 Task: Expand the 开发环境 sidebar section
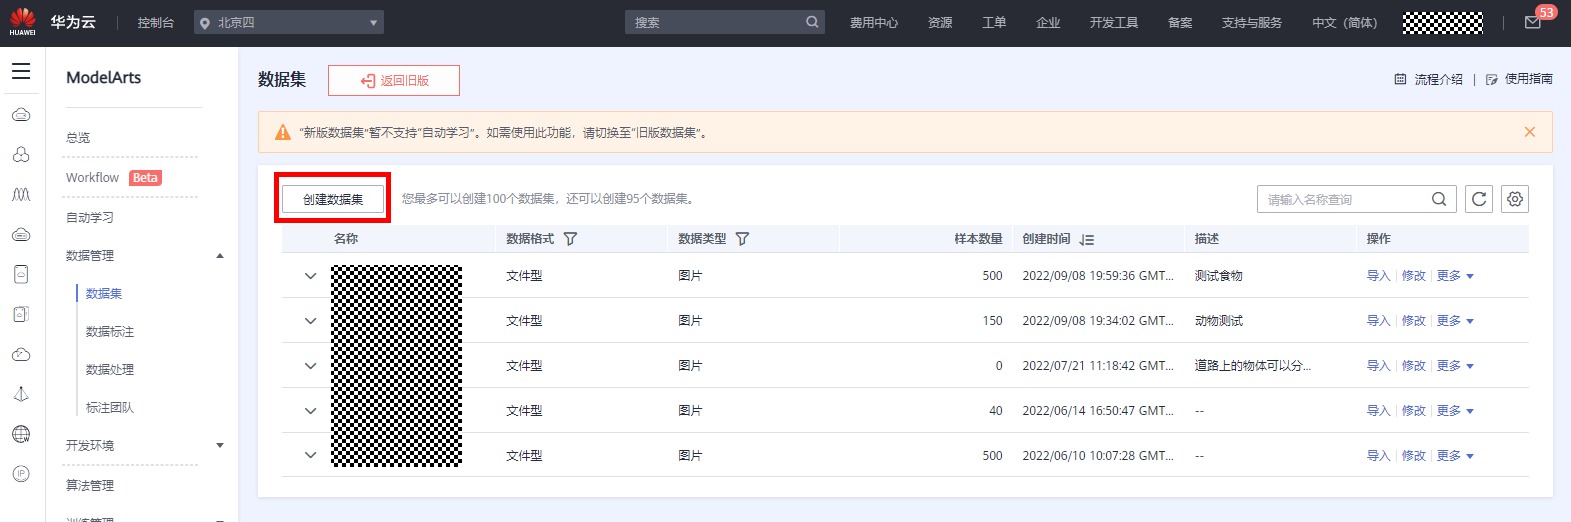pos(220,446)
